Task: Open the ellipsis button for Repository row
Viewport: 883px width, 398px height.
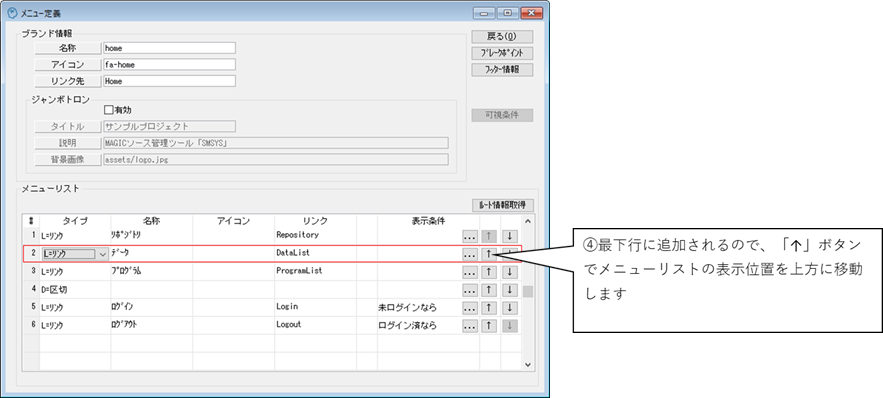Action: coord(469,236)
